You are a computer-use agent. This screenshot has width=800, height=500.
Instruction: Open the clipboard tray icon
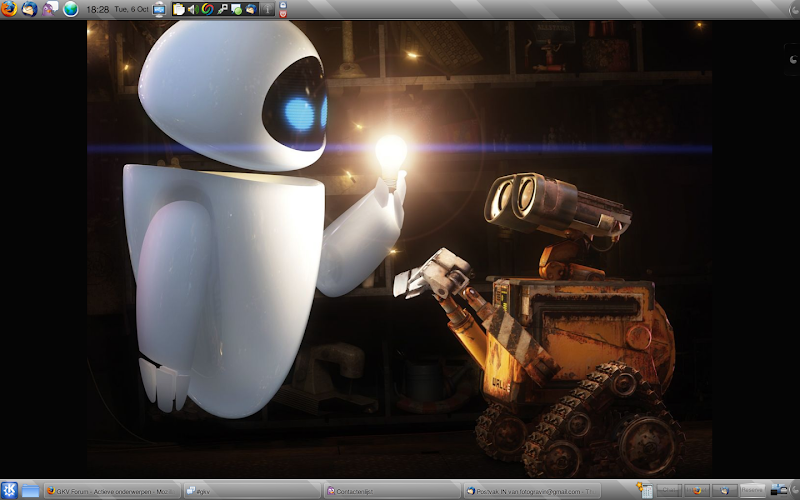coord(179,9)
